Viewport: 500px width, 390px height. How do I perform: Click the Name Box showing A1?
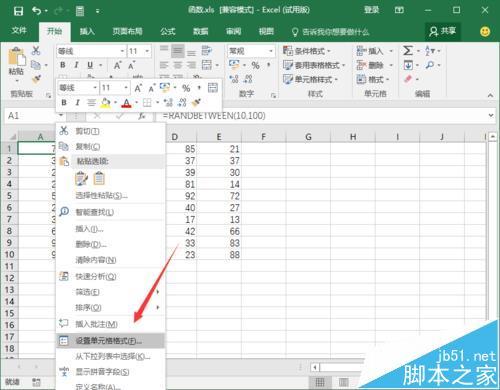[x=32, y=116]
